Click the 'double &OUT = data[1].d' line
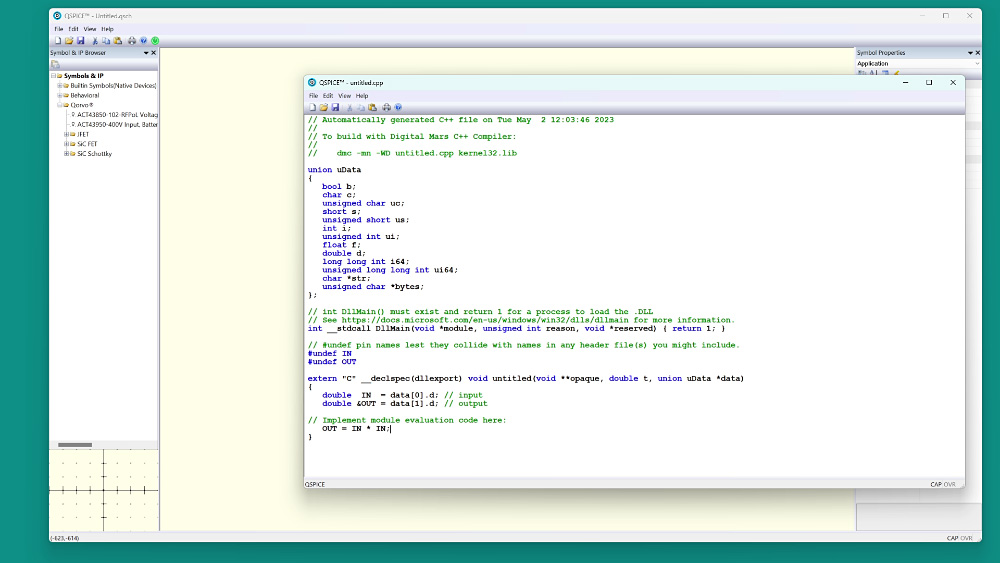 [404, 404]
